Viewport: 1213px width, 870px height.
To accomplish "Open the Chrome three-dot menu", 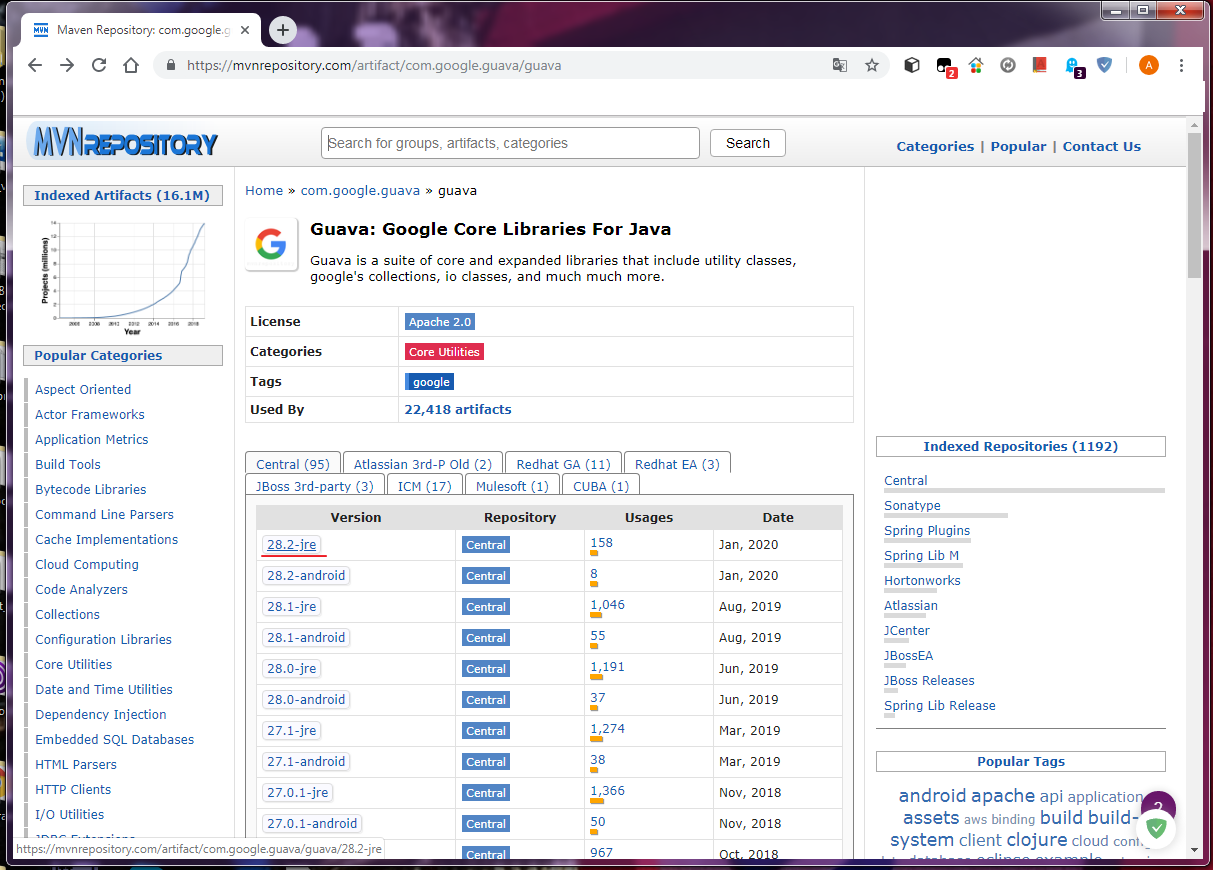I will pyautogui.click(x=1182, y=65).
